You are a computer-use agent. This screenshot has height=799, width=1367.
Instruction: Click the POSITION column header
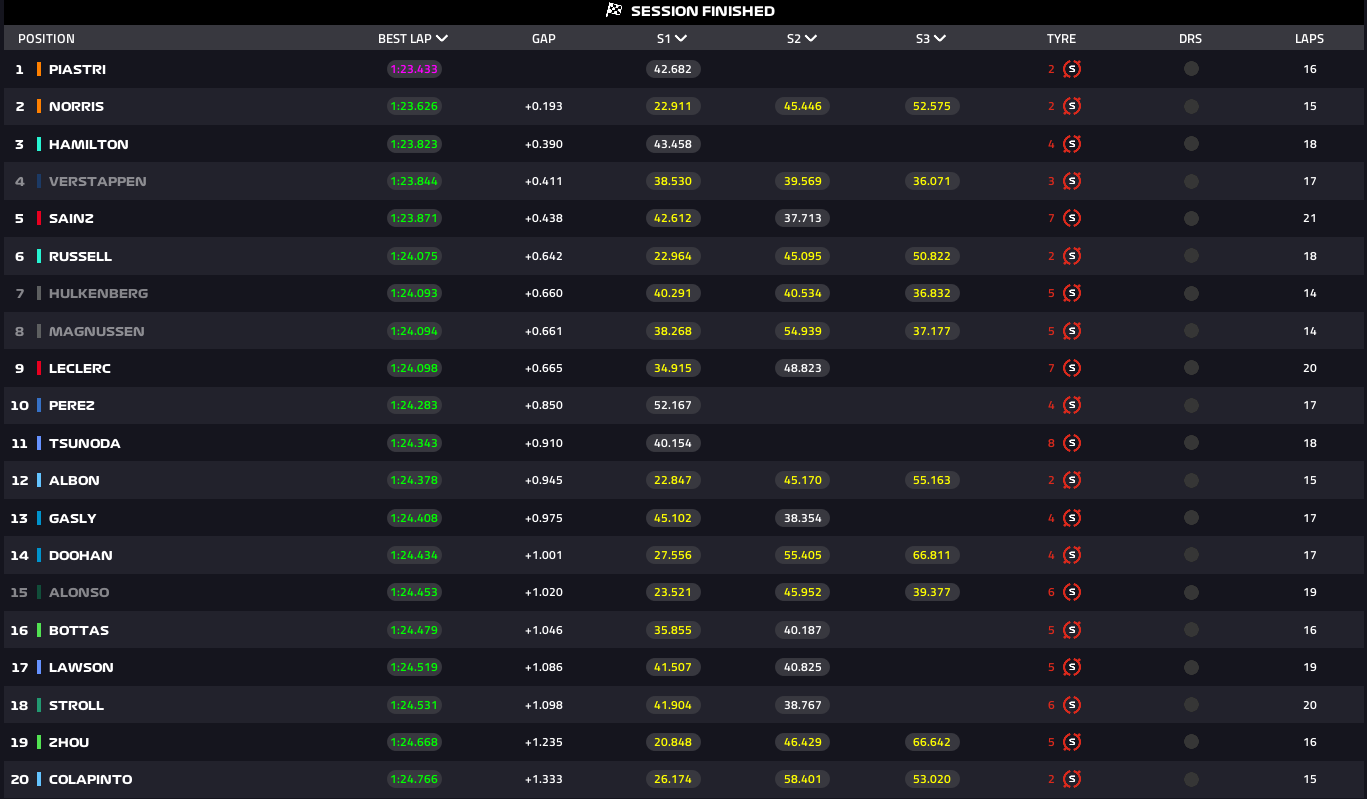(46, 39)
